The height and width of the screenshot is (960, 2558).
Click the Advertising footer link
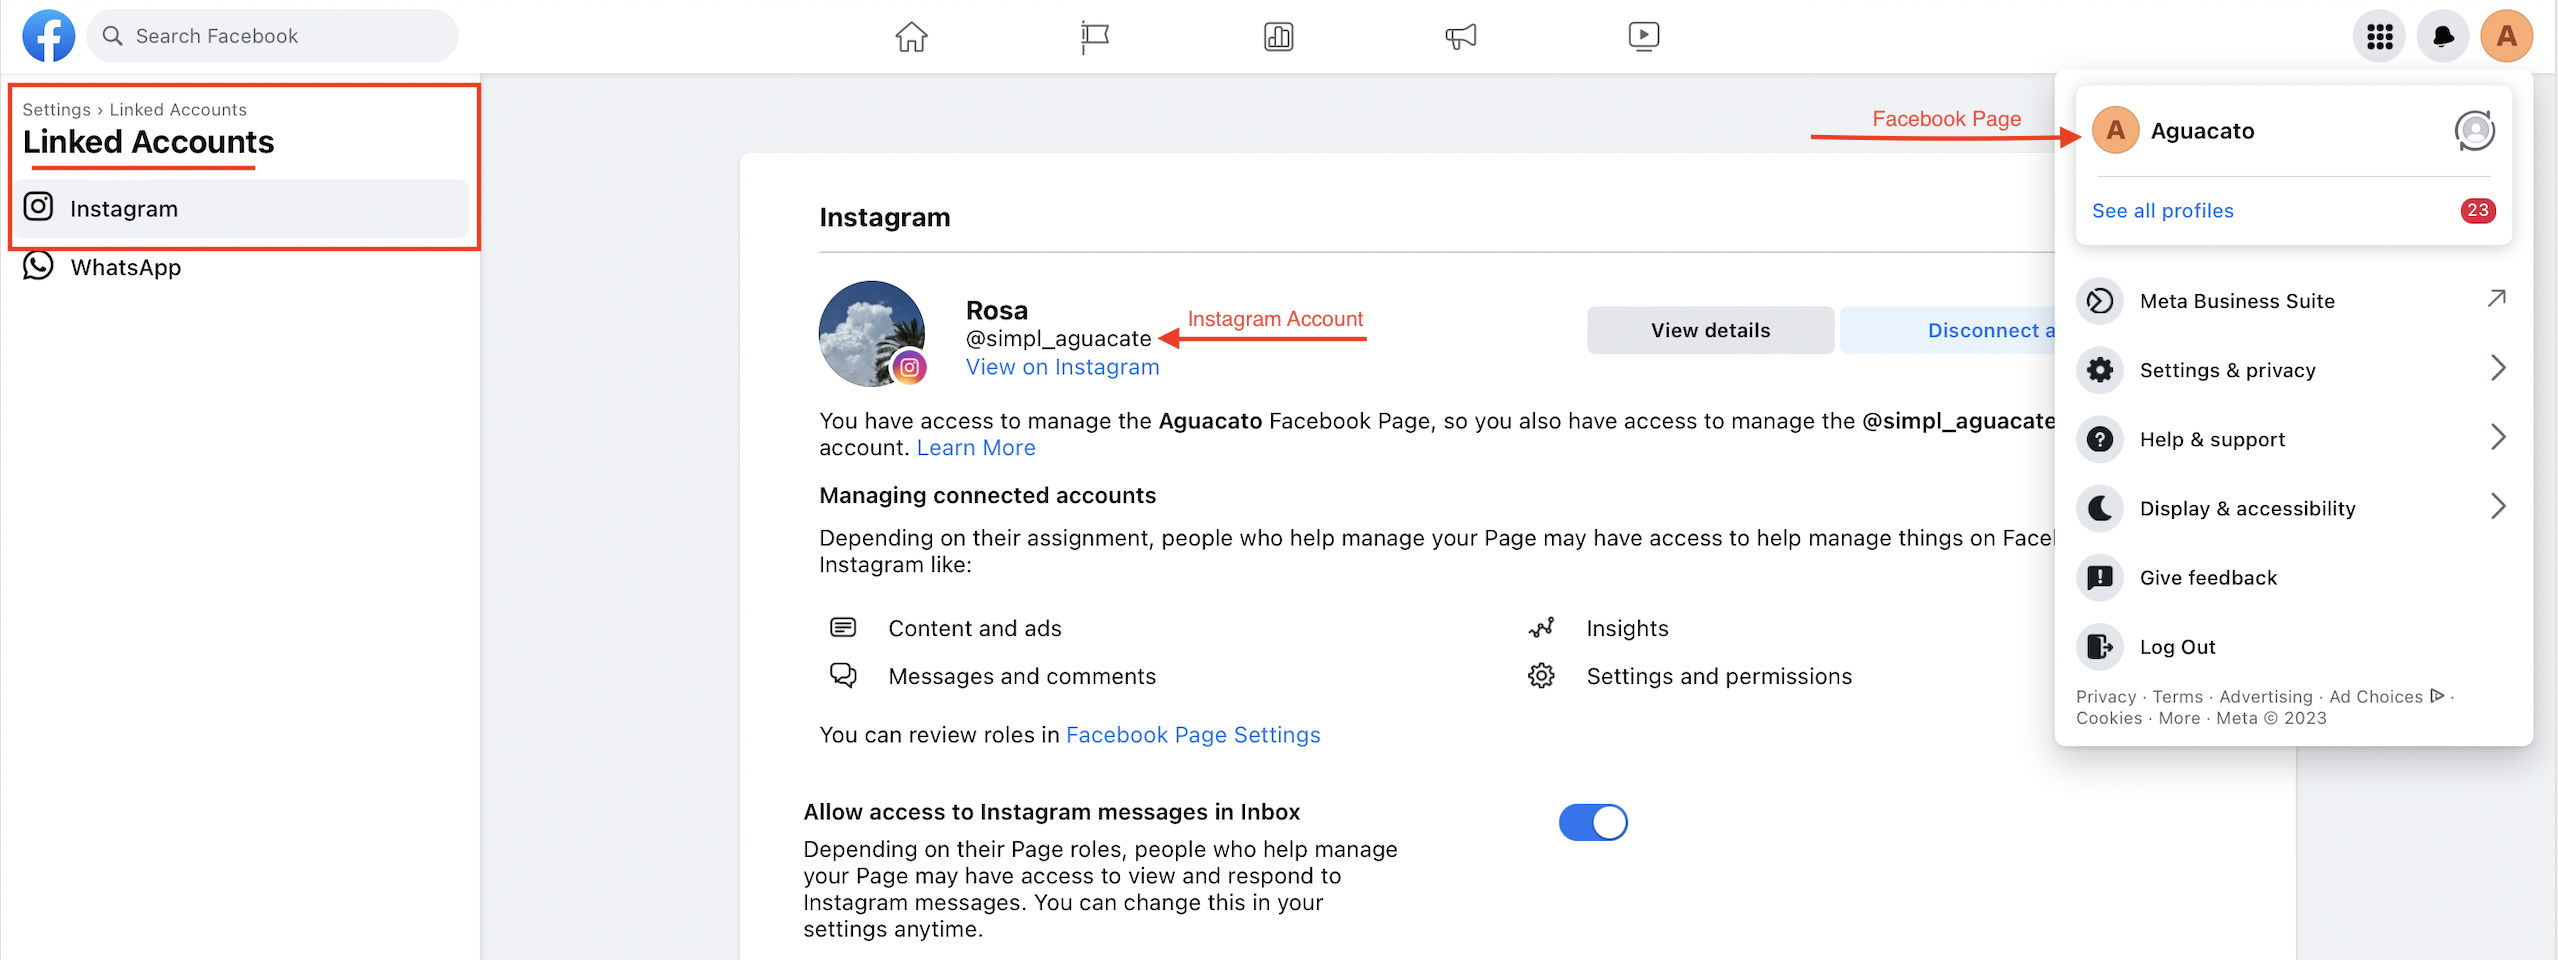click(x=2265, y=697)
